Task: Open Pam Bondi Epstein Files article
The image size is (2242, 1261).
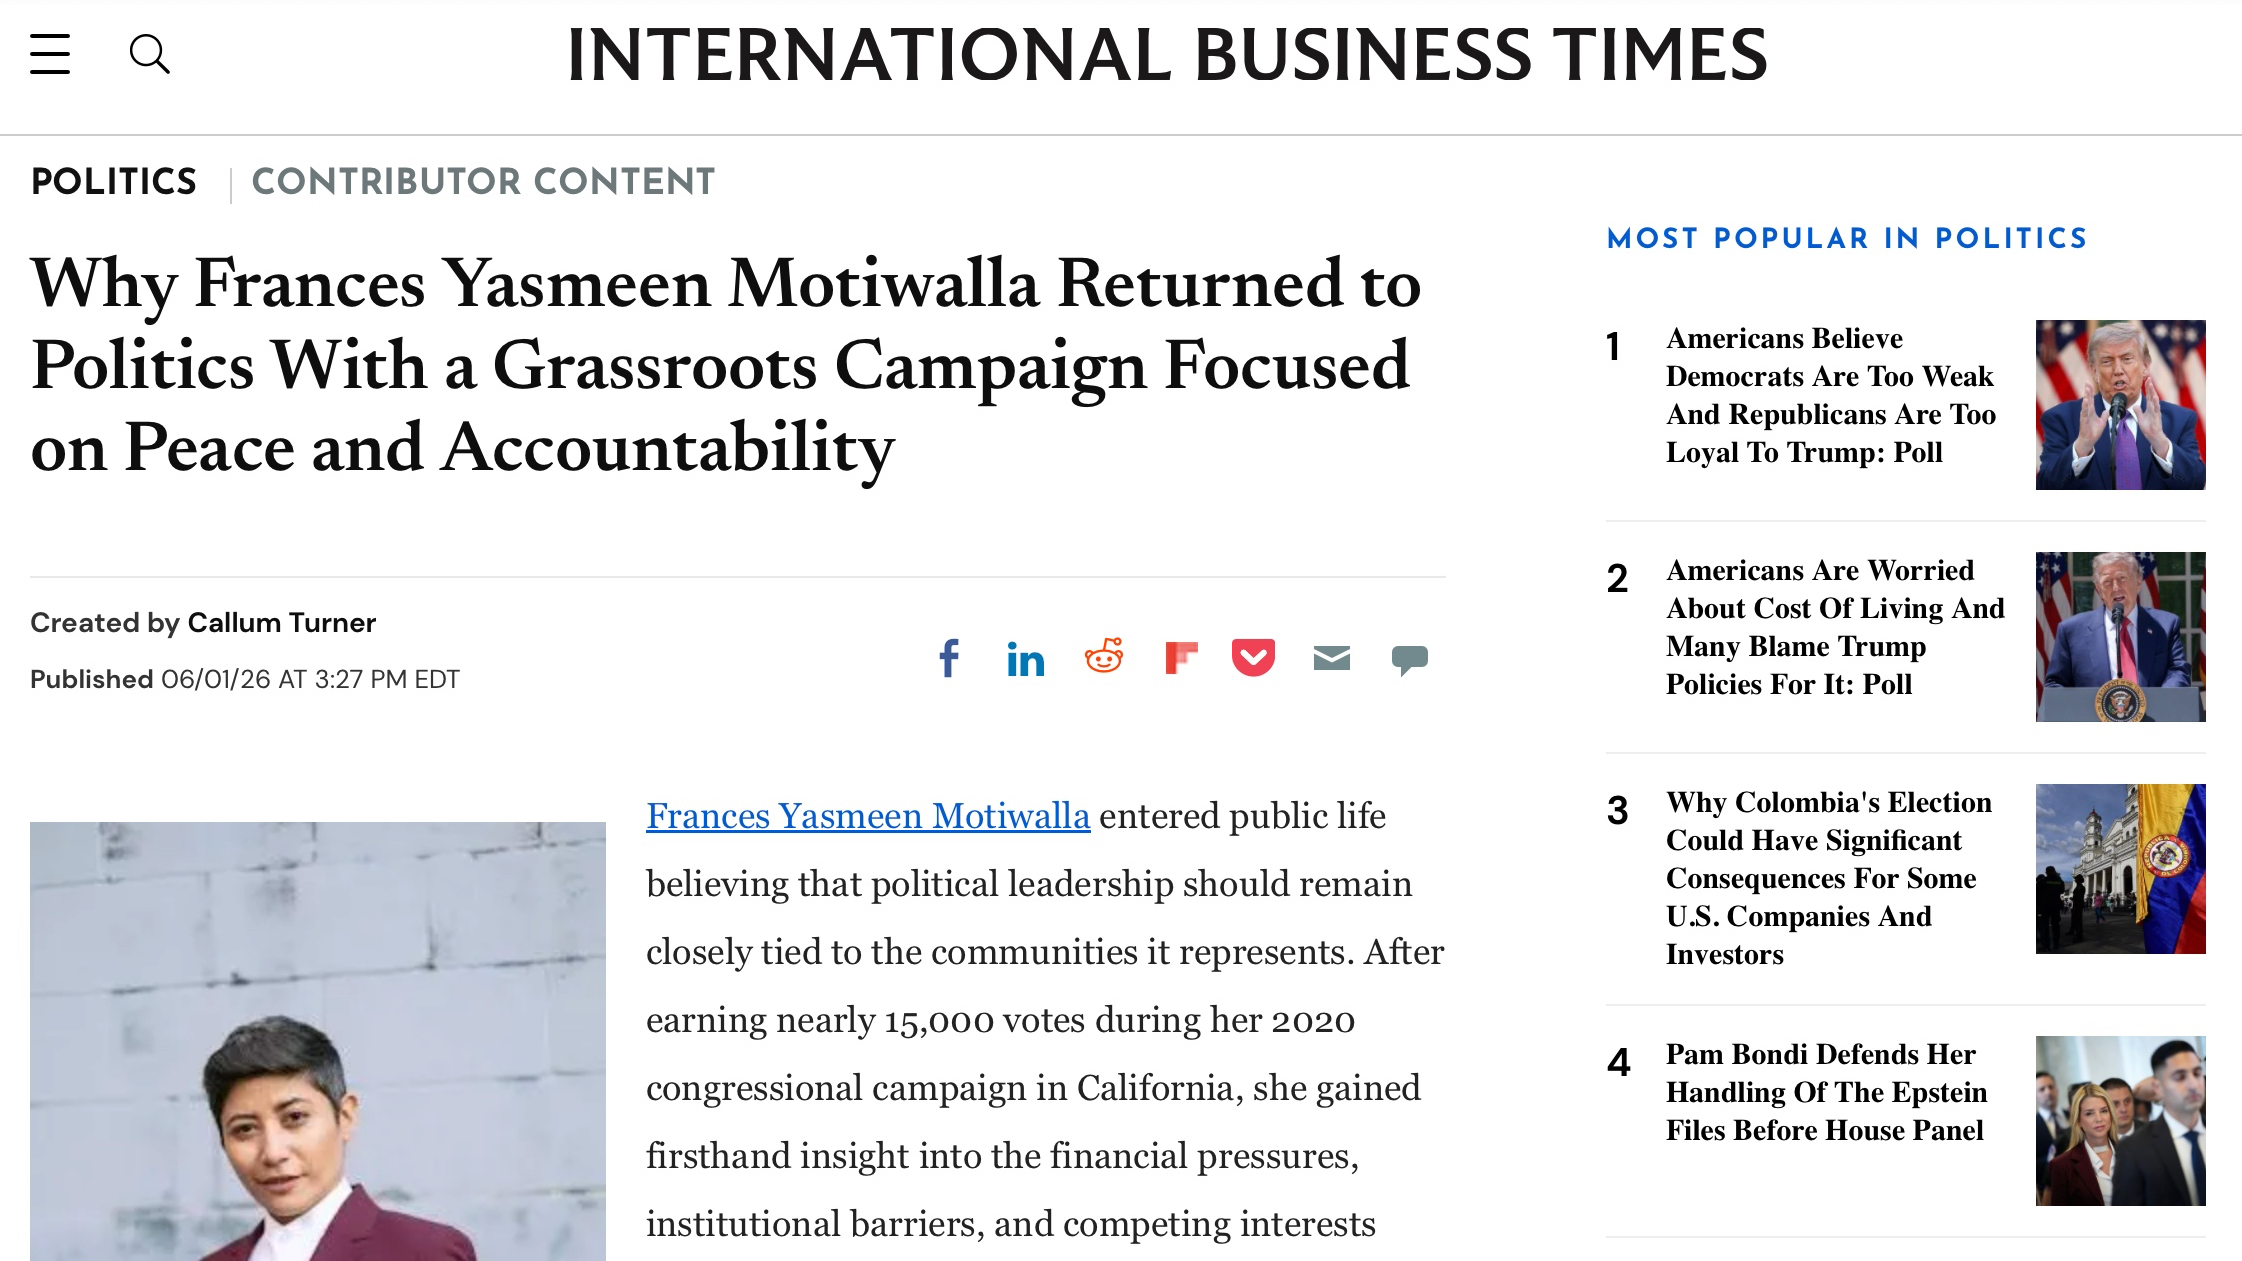Action: (1826, 1092)
